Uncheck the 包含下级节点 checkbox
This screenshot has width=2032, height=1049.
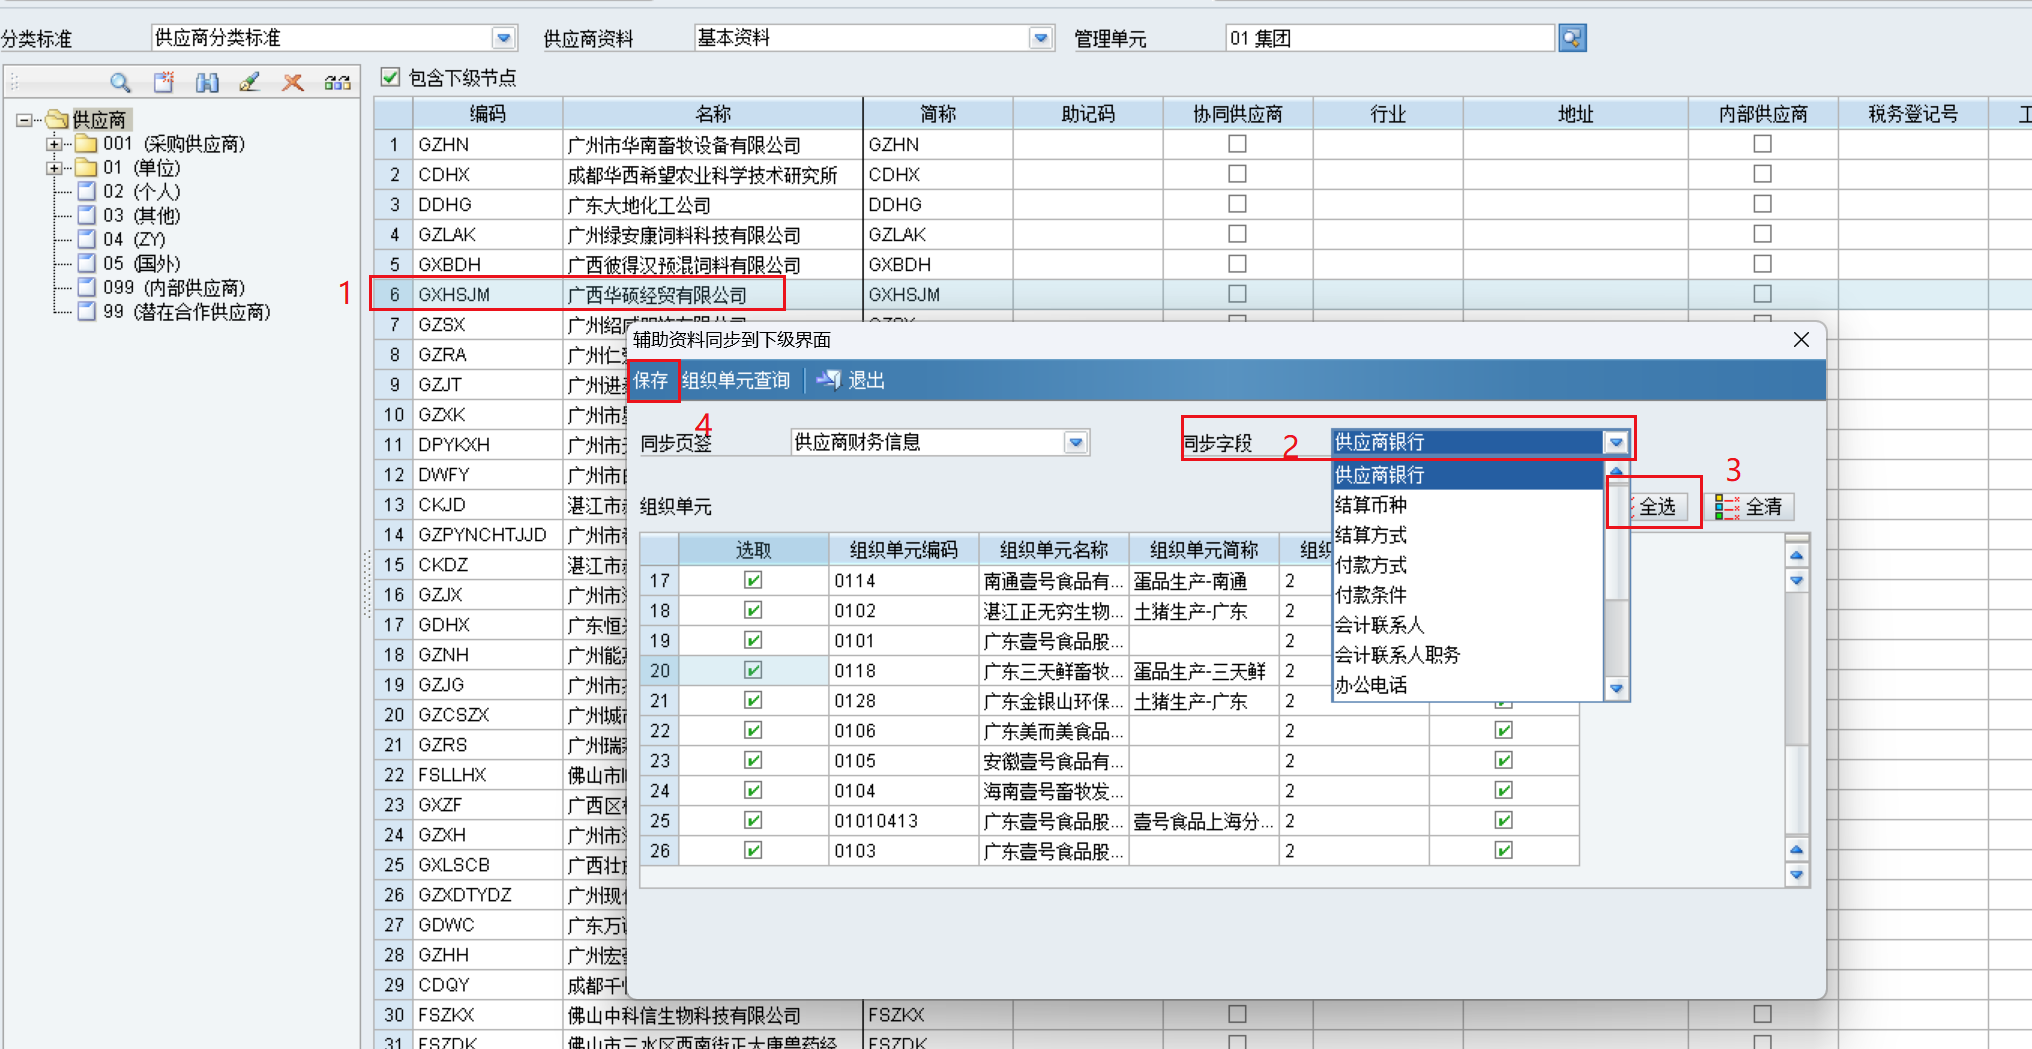click(391, 77)
